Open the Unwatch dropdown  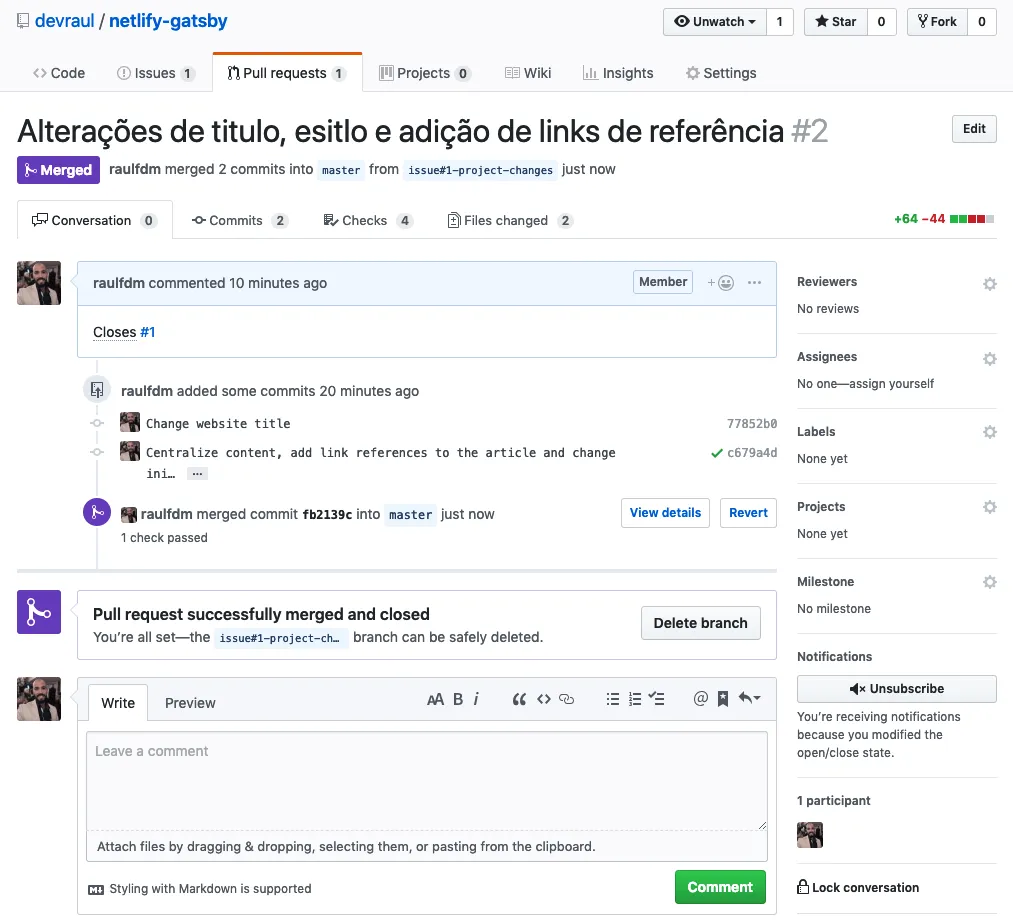point(715,22)
